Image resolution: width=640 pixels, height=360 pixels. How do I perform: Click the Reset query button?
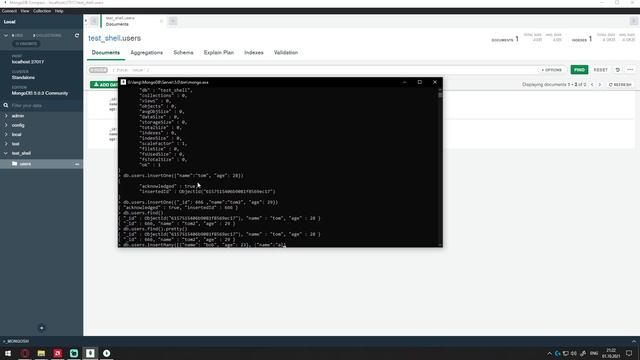pos(600,70)
